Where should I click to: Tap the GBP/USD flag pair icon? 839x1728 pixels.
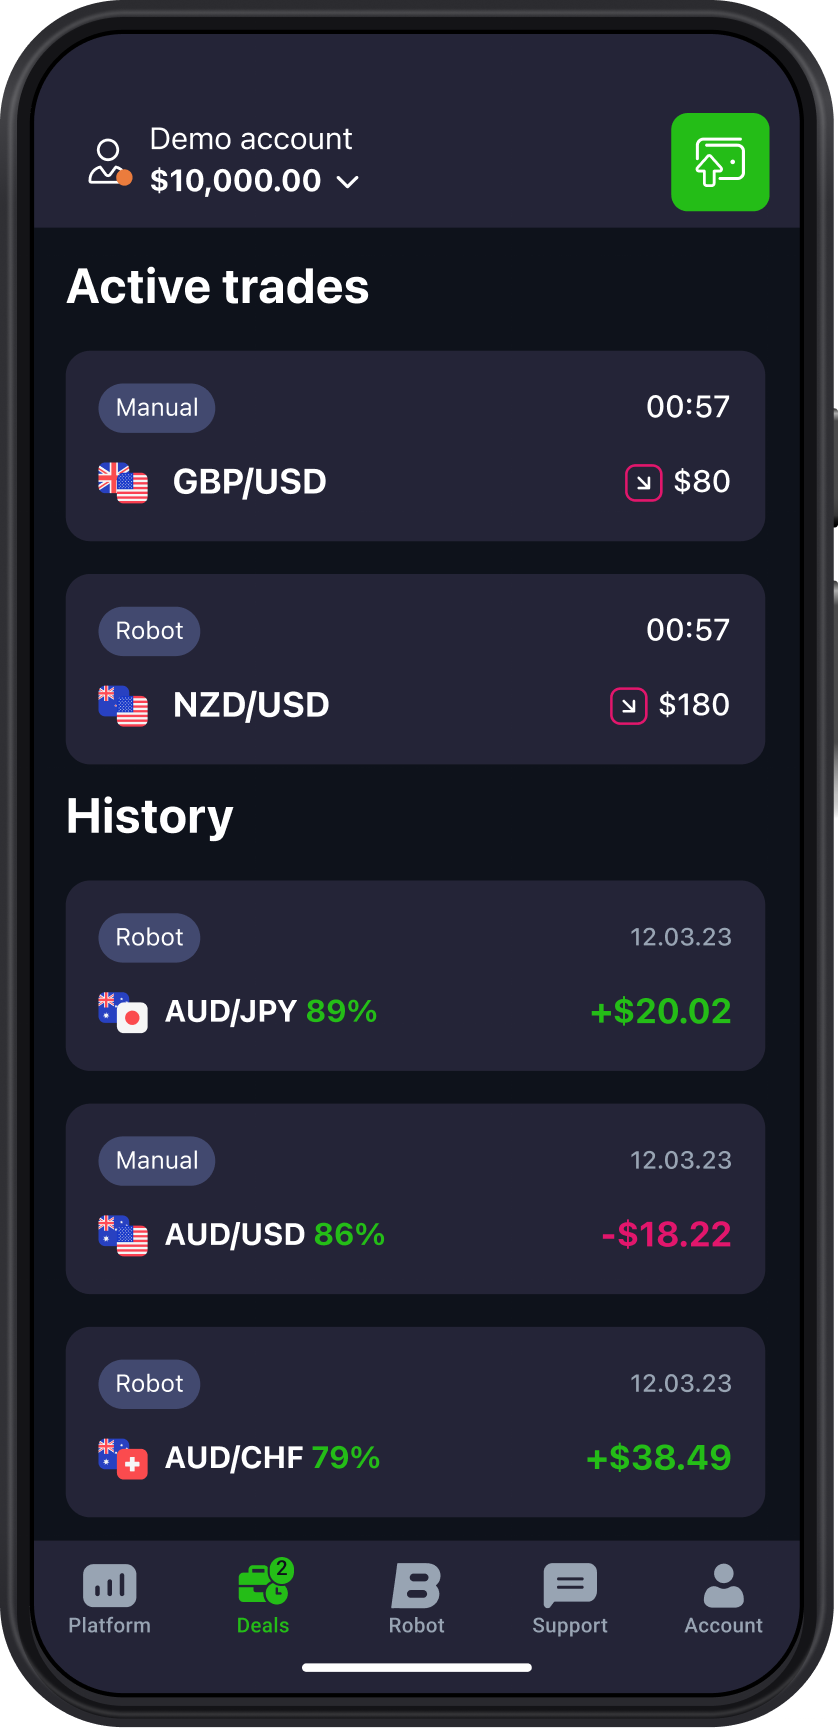click(123, 483)
